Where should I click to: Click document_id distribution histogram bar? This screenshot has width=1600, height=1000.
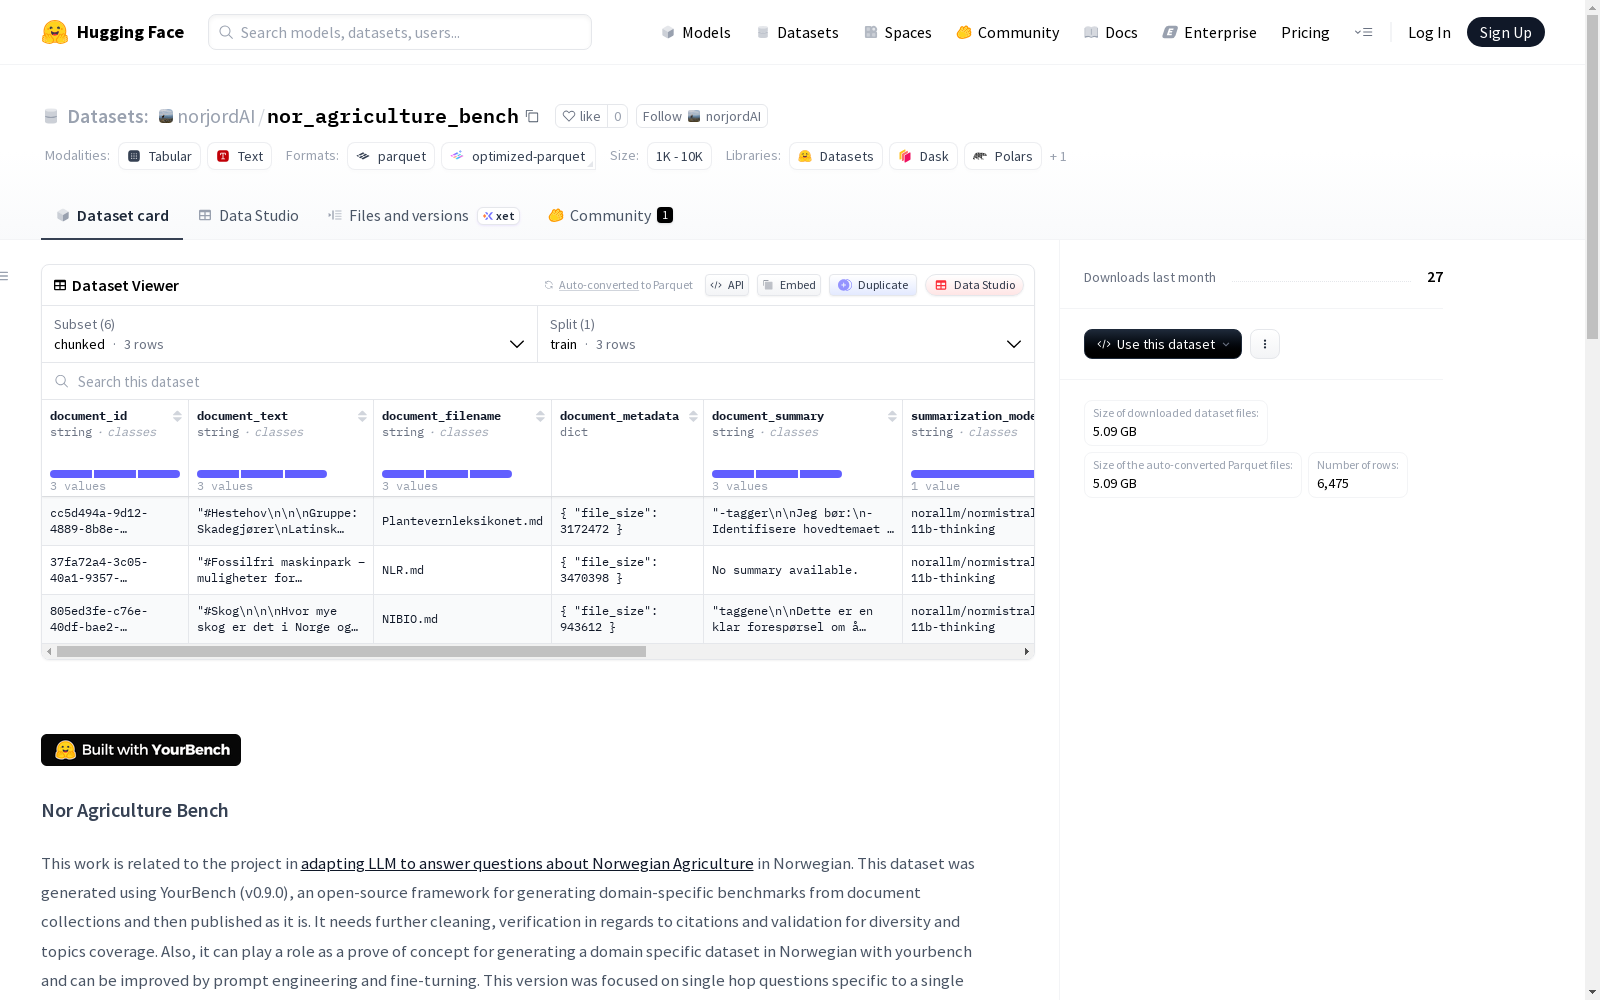(x=115, y=474)
